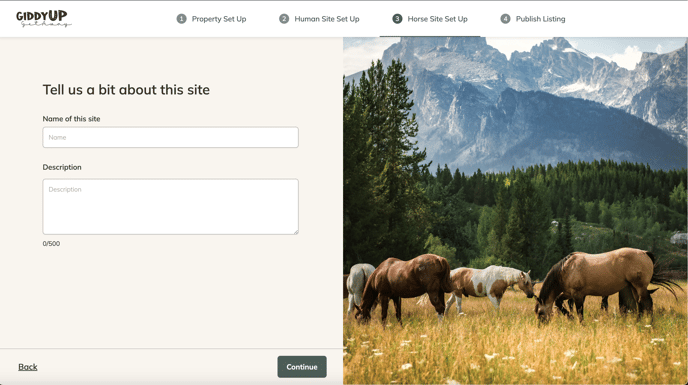Click the step 1 circle icon
Image resolution: width=688 pixels, height=385 pixels.
(x=182, y=19)
